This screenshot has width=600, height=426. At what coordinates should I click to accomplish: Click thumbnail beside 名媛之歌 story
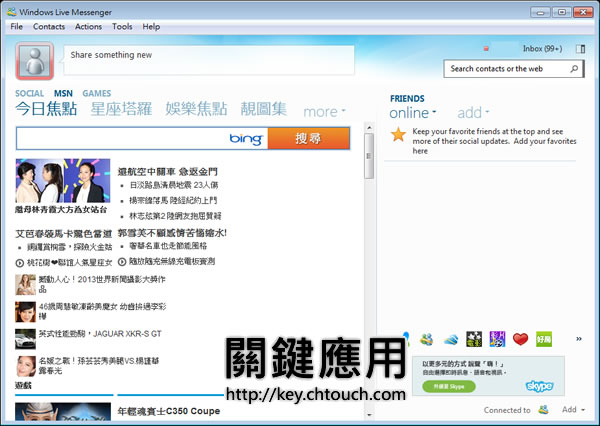point(26,366)
